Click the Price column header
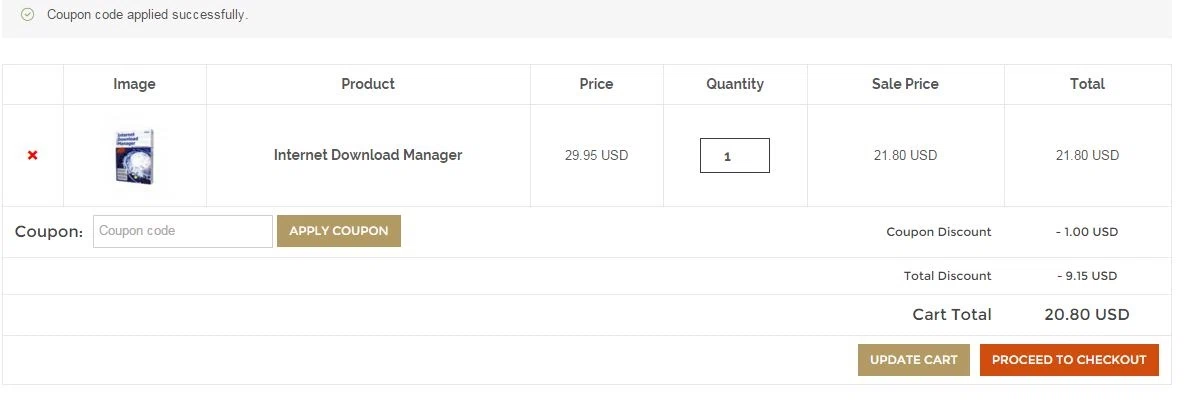The image size is (1195, 405). pos(596,84)
